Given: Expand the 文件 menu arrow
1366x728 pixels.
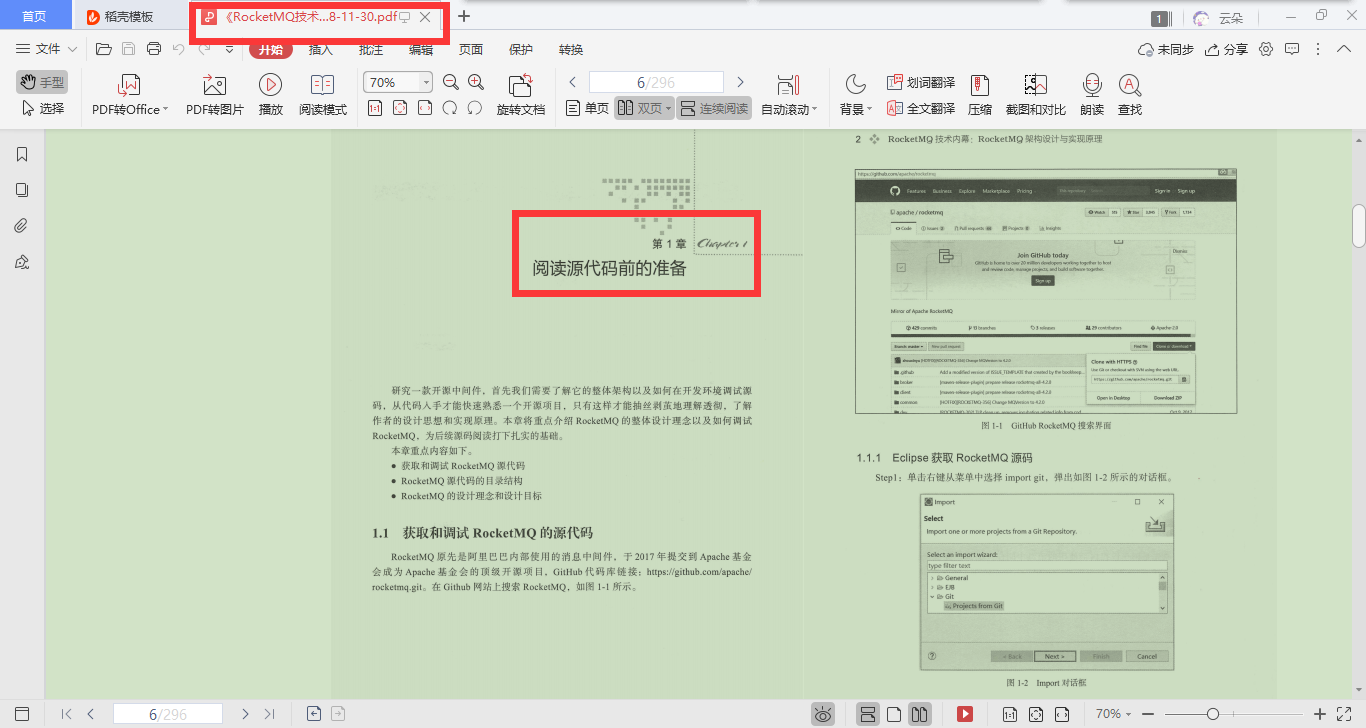Looking at the screenshot, I should click(x=72, y=49).
